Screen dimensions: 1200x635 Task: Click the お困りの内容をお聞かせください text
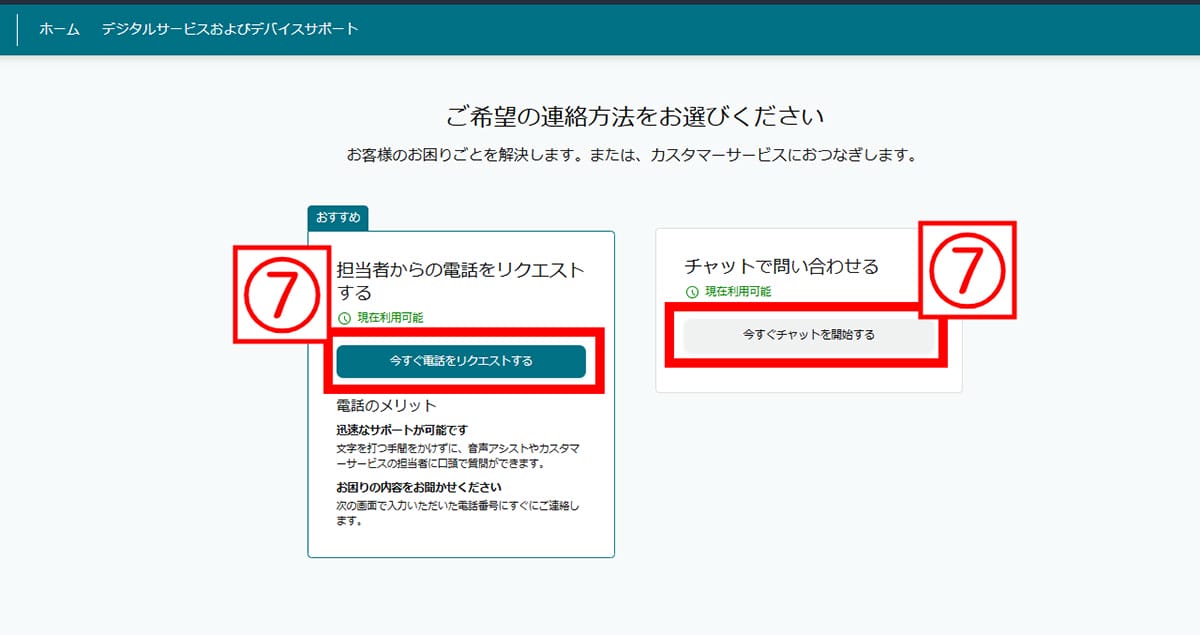pyautogui.click(x=418, y=487)
